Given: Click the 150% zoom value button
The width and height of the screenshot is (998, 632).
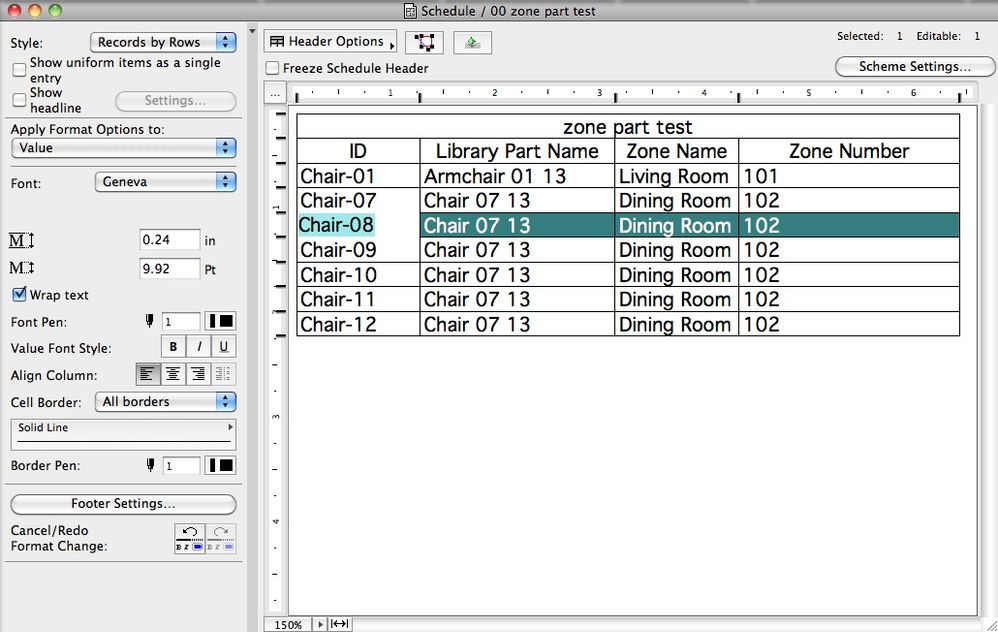Looking at the screenshot, I should (288, 624).
